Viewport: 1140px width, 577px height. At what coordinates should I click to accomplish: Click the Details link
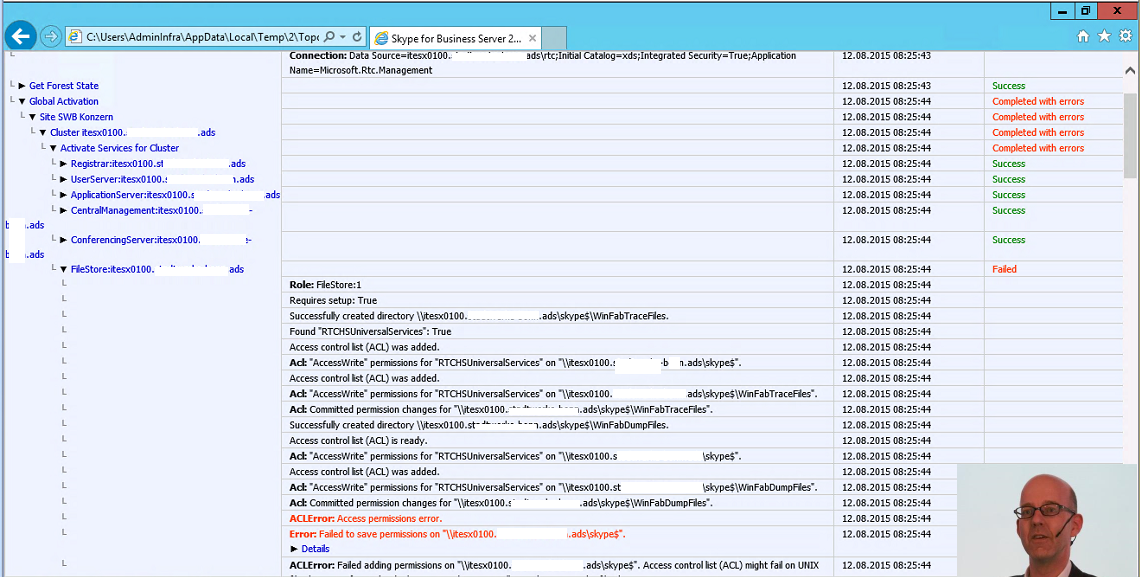[316, 549]
